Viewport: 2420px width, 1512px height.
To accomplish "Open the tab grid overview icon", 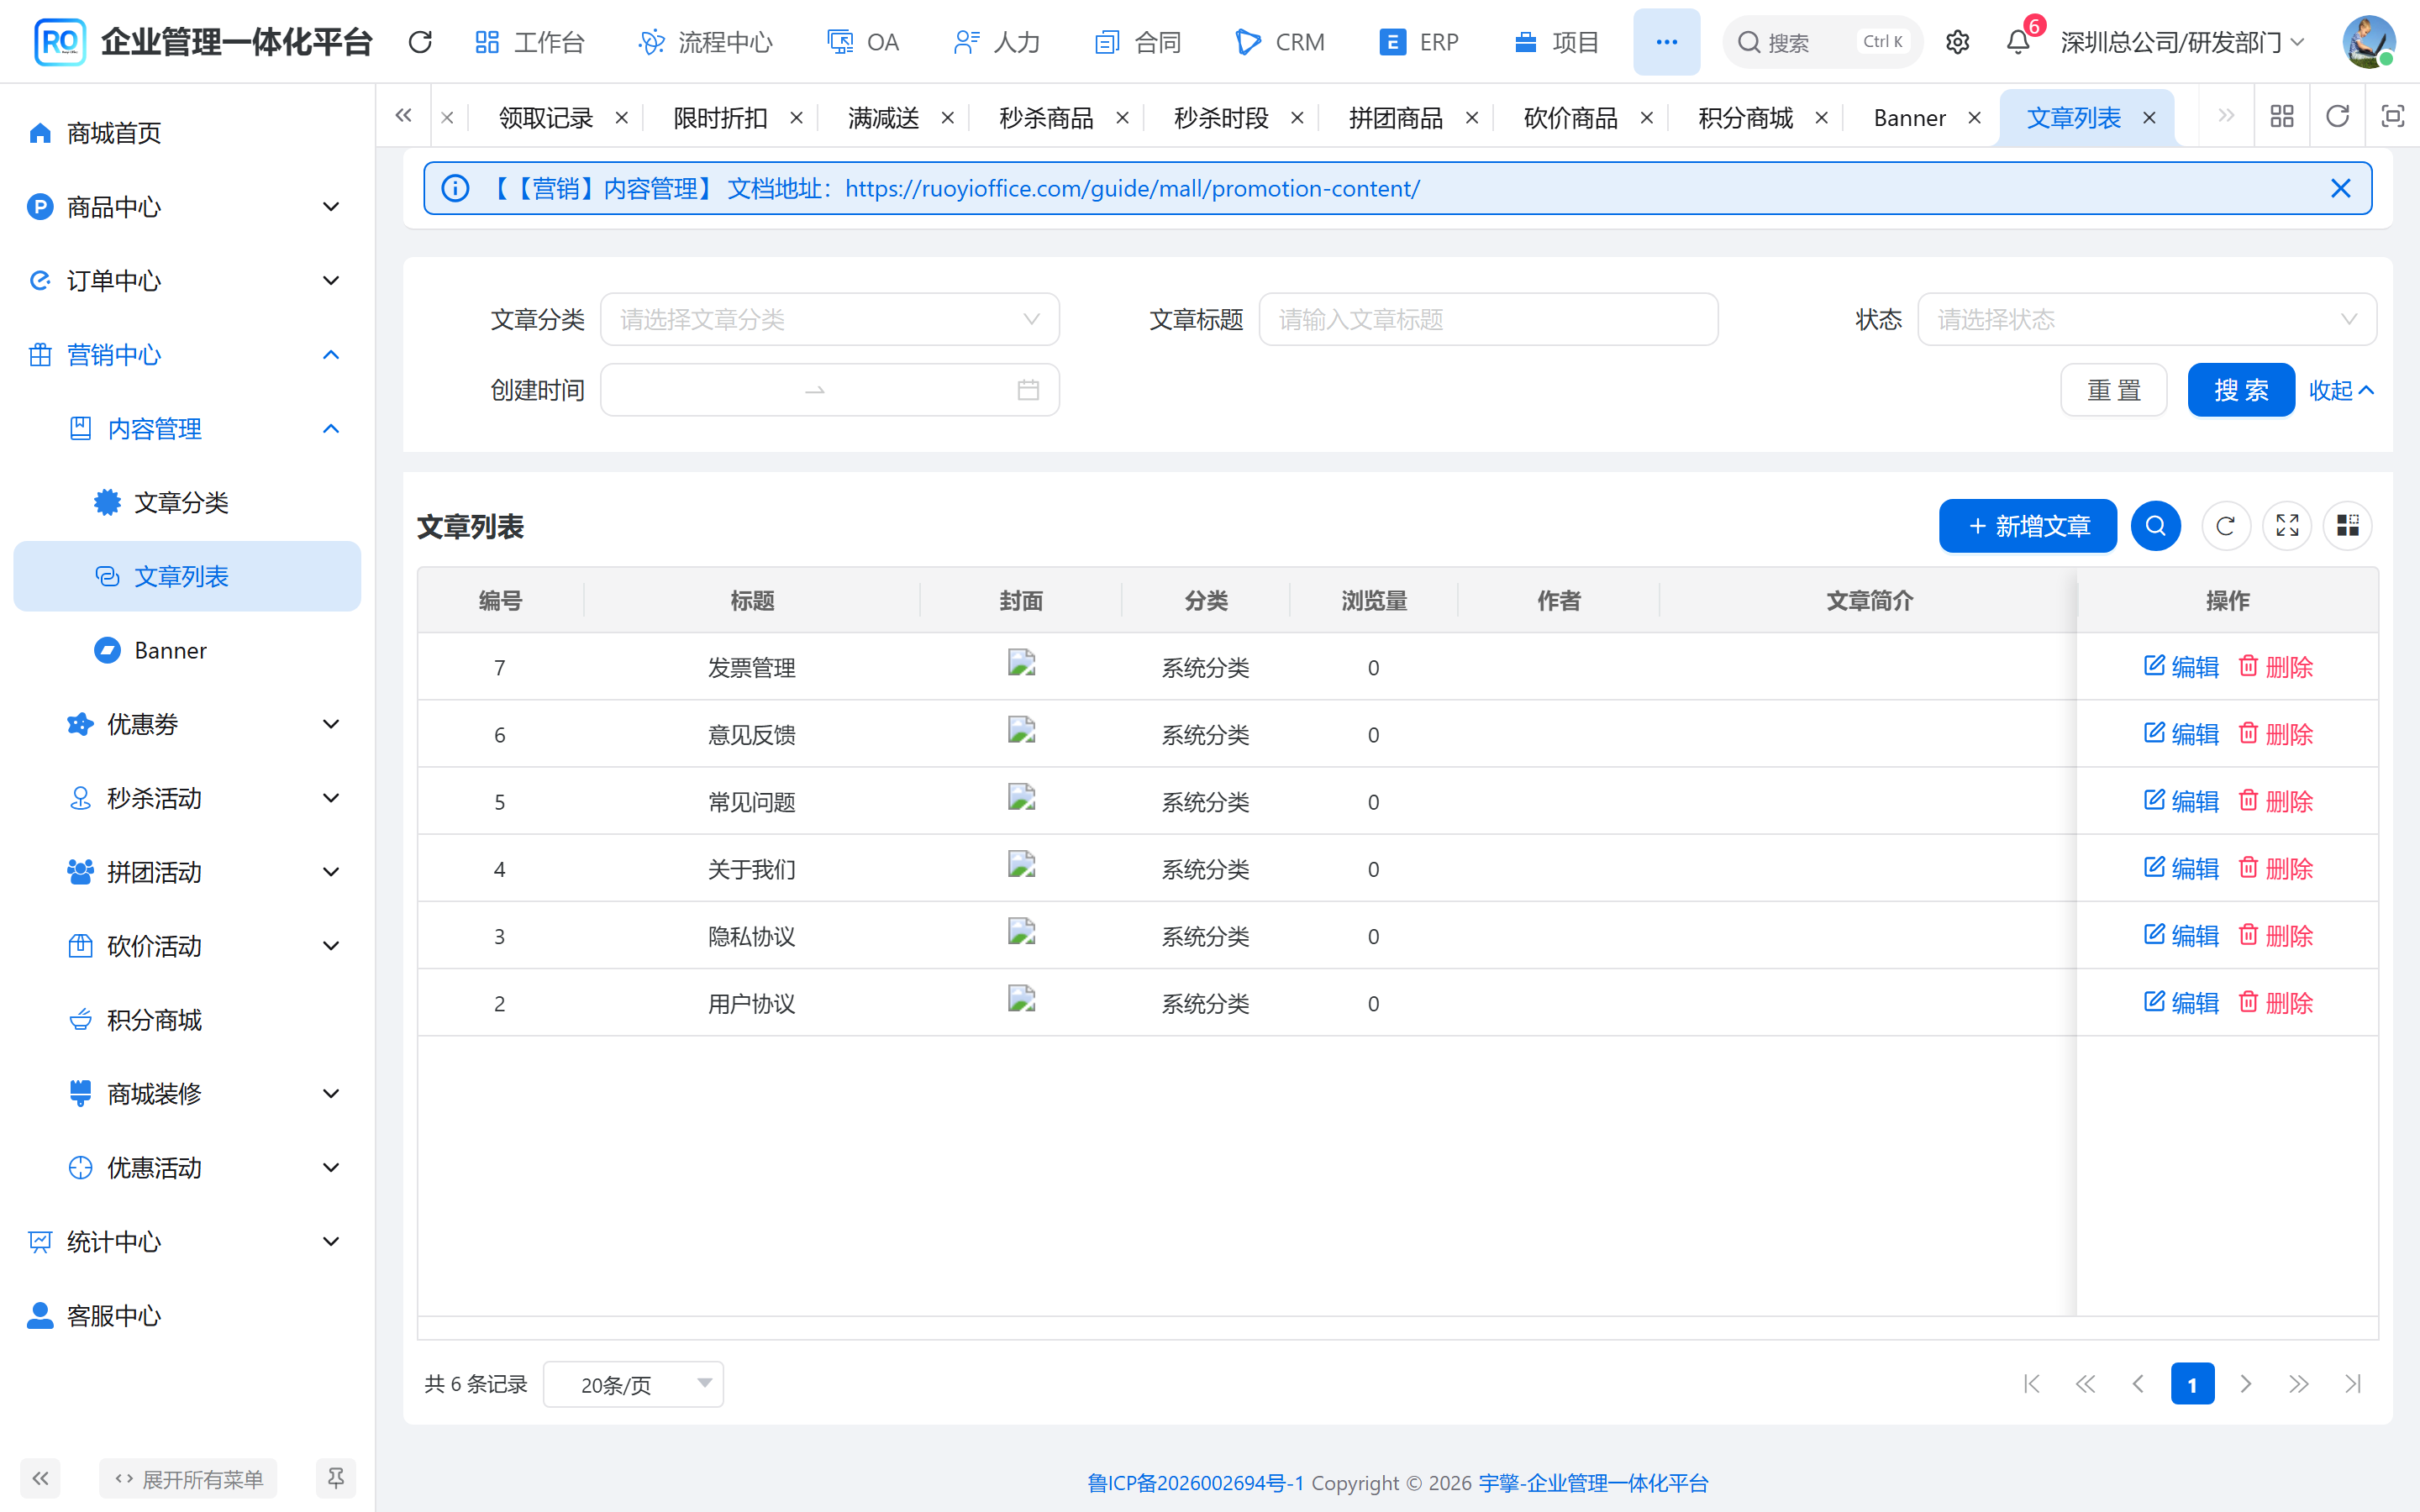I will [2282, 117].
